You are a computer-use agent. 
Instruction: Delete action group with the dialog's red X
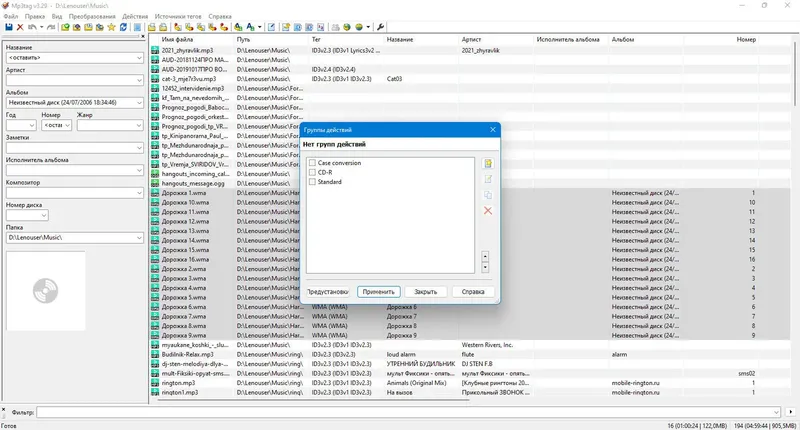[x=488, y=211]
